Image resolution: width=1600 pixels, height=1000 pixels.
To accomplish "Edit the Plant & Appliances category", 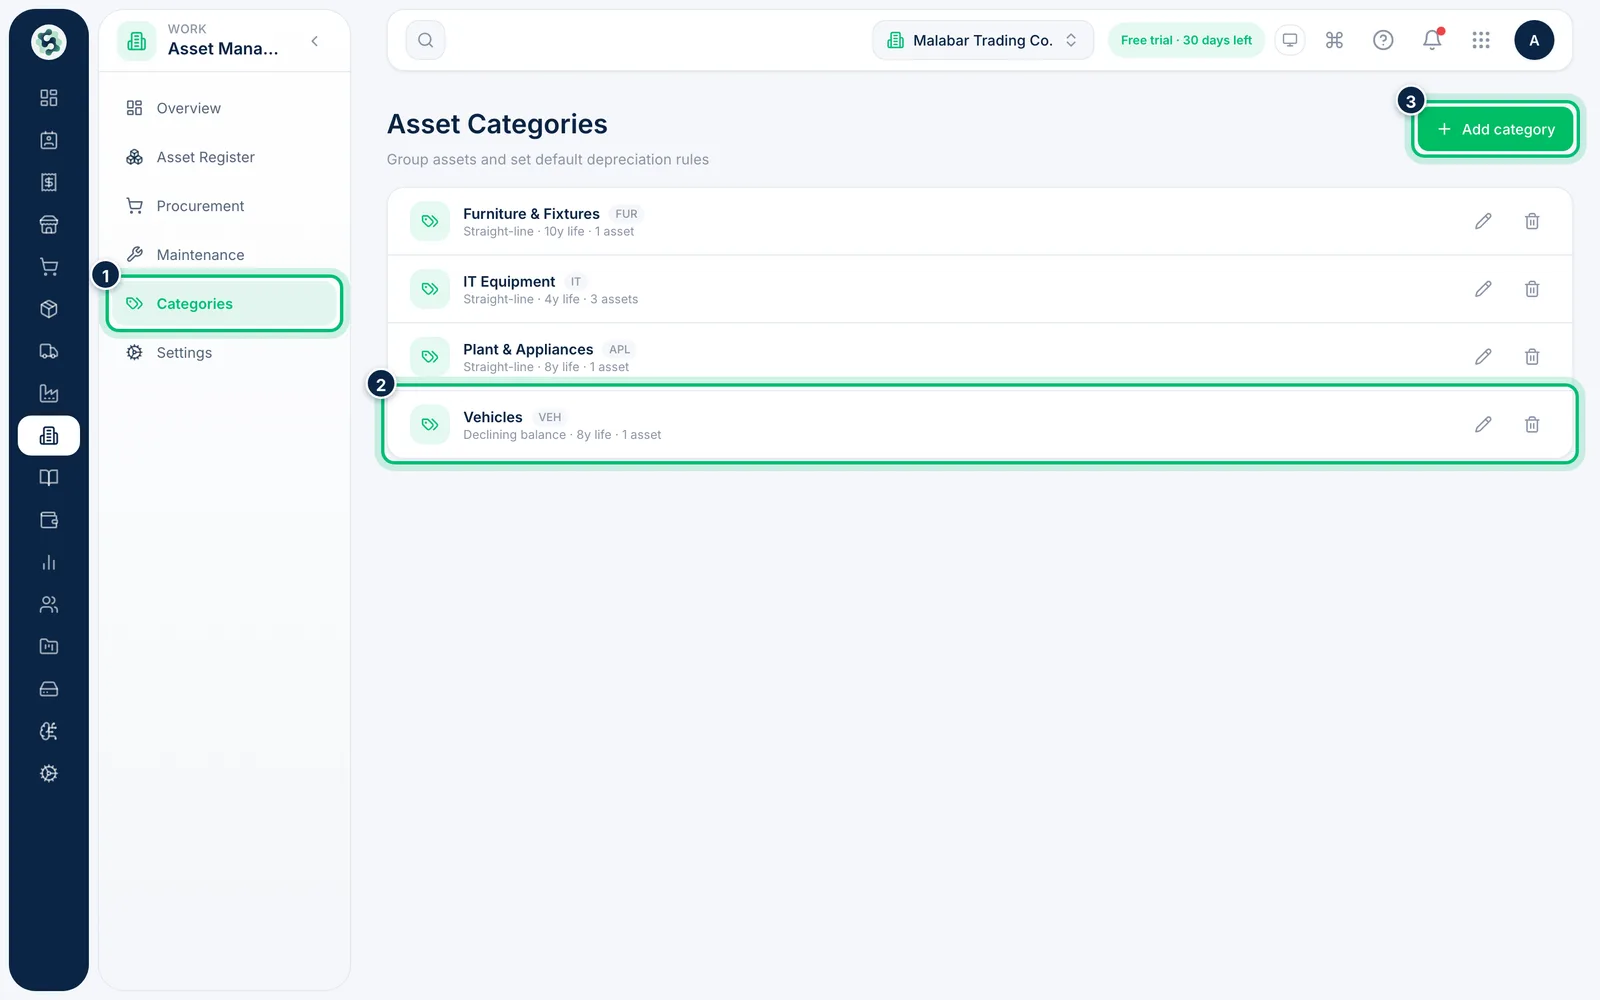I will click(x=1483, y=357).
